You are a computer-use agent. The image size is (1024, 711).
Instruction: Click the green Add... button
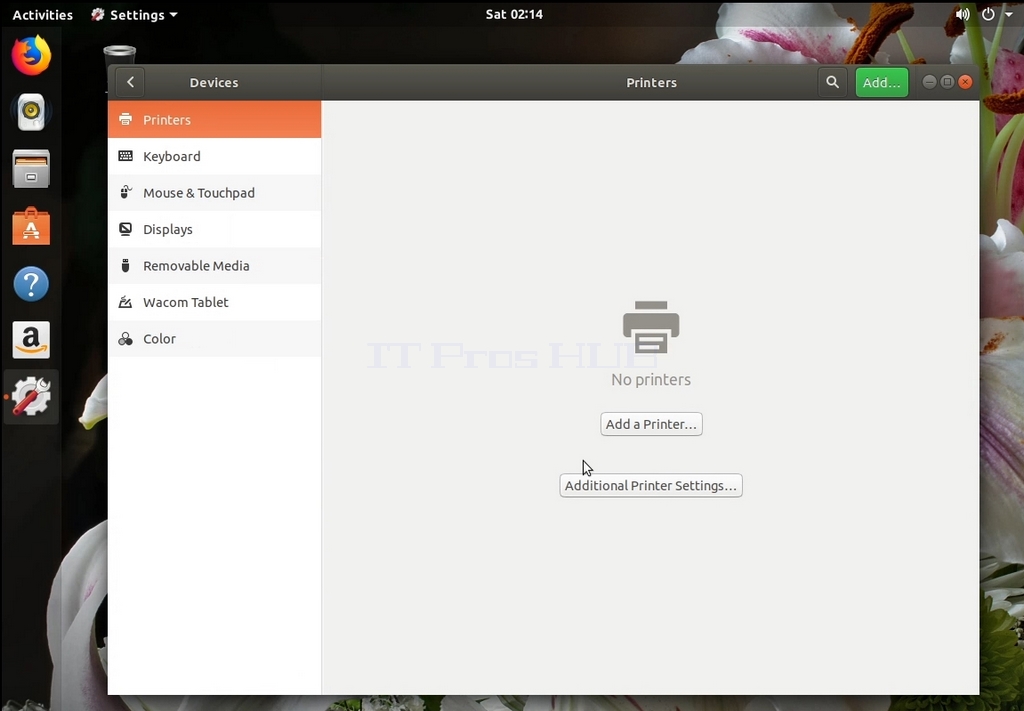[882, 82]
